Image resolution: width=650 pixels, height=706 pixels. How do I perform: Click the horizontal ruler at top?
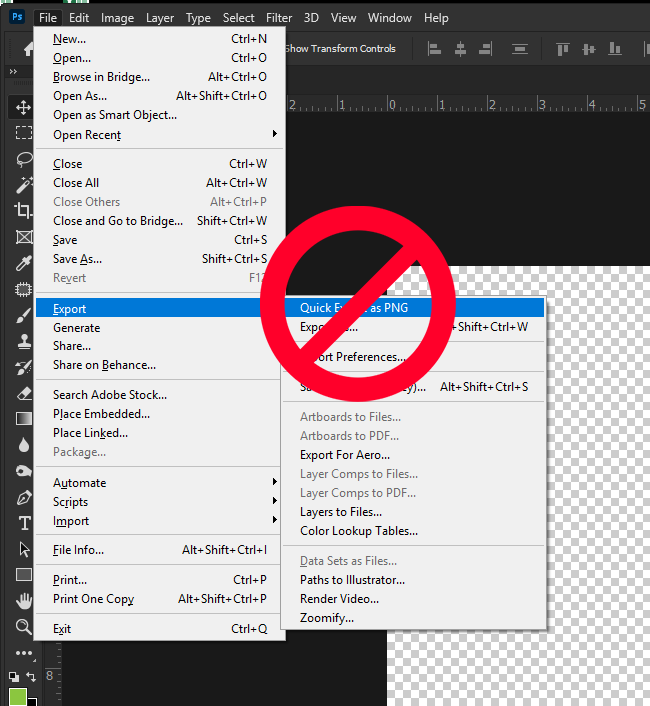point(468,104)
